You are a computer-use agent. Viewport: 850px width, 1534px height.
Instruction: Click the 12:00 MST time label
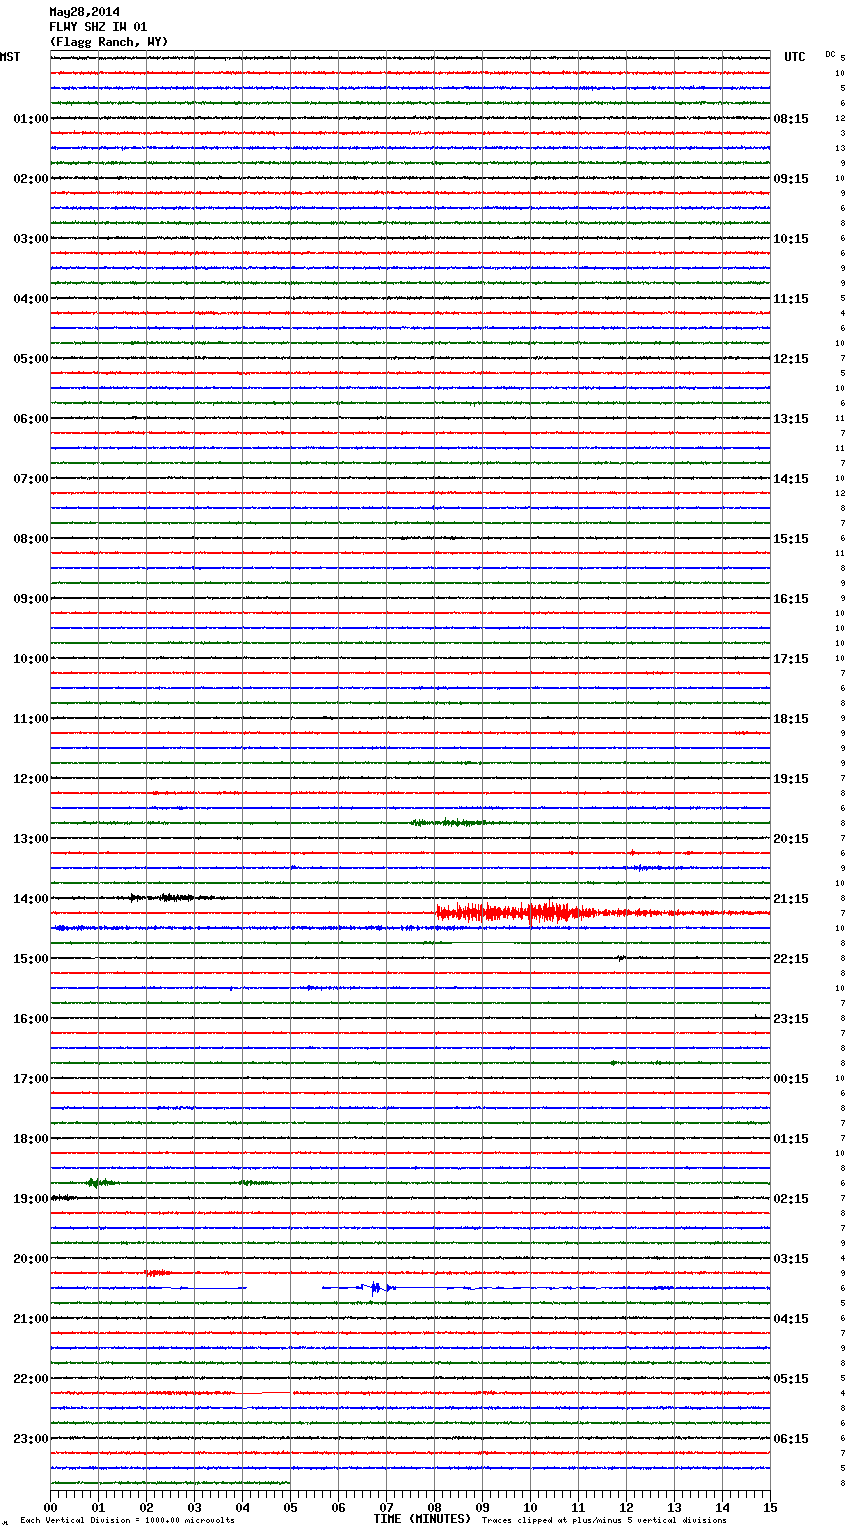[x=31, y=779]
